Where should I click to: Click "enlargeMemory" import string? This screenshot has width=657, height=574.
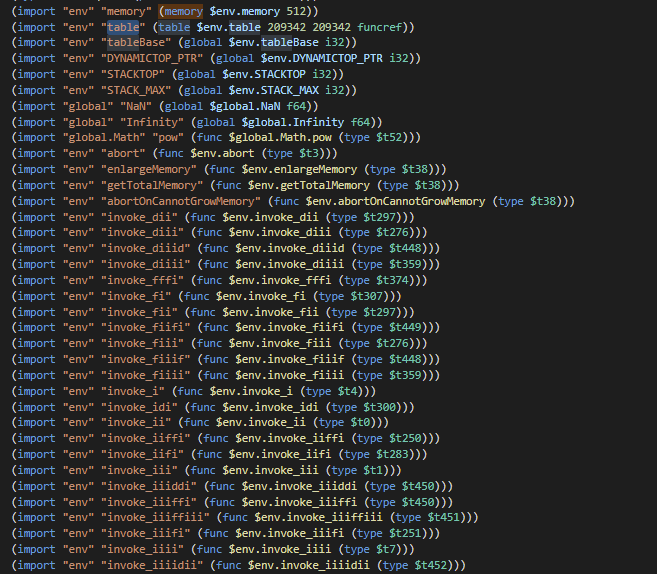click(x=149, y=170)
